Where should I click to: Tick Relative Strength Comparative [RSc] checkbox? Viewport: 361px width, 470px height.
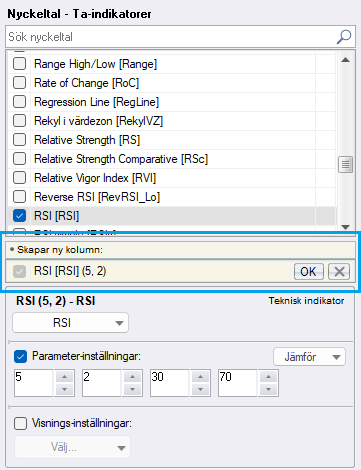[19, 158]
